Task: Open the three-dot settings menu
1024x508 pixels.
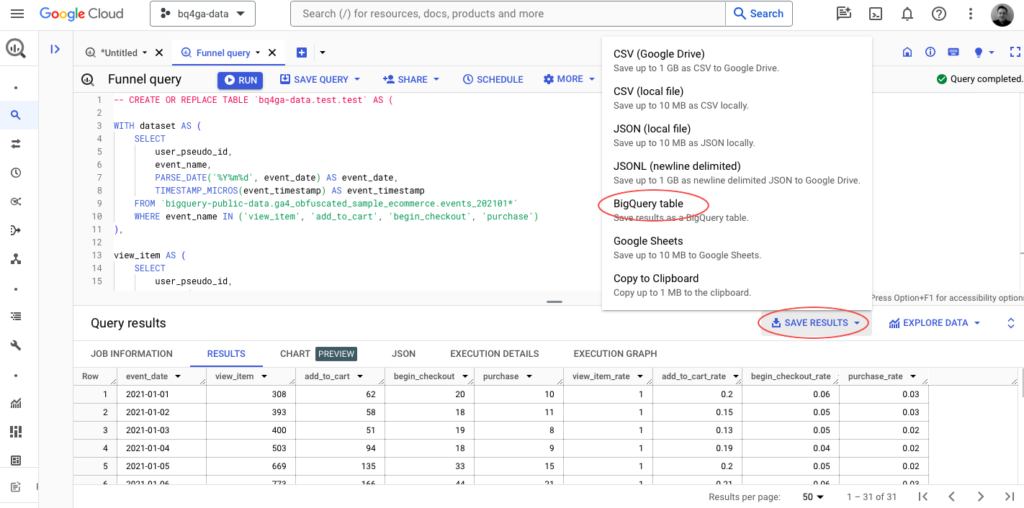Action: (970, 14)
